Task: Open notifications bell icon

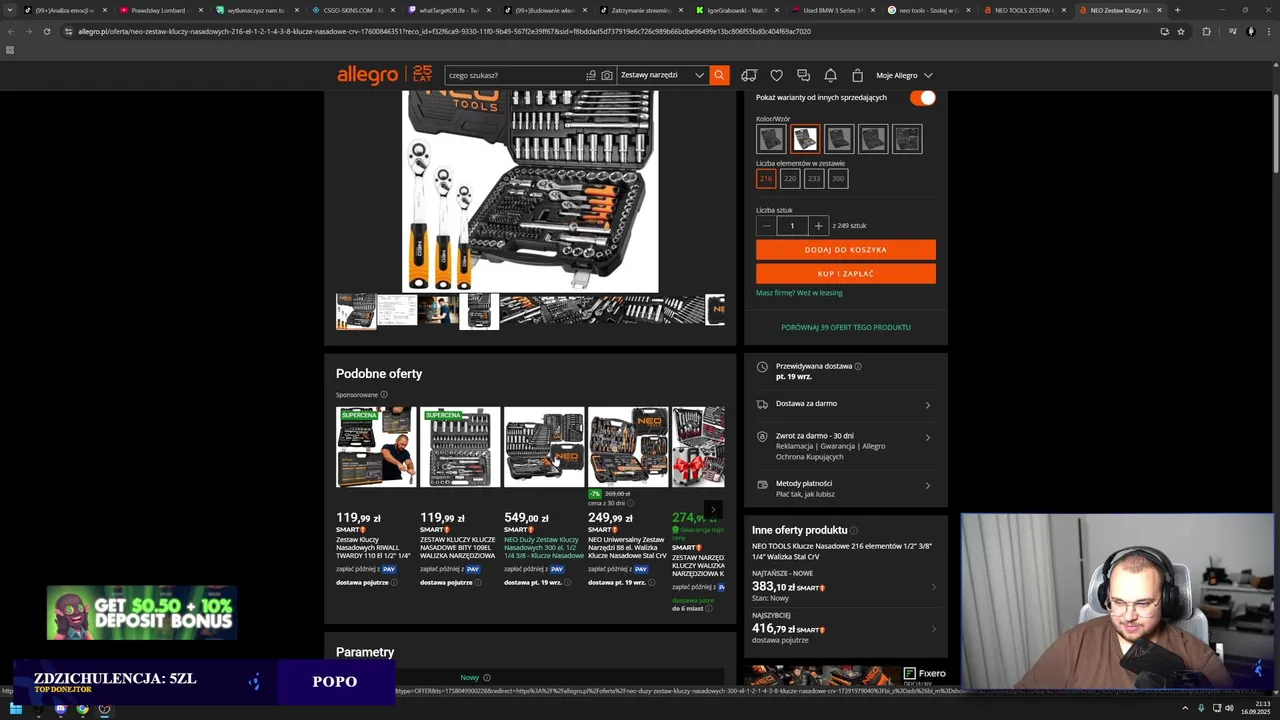Action: point(830,75)
